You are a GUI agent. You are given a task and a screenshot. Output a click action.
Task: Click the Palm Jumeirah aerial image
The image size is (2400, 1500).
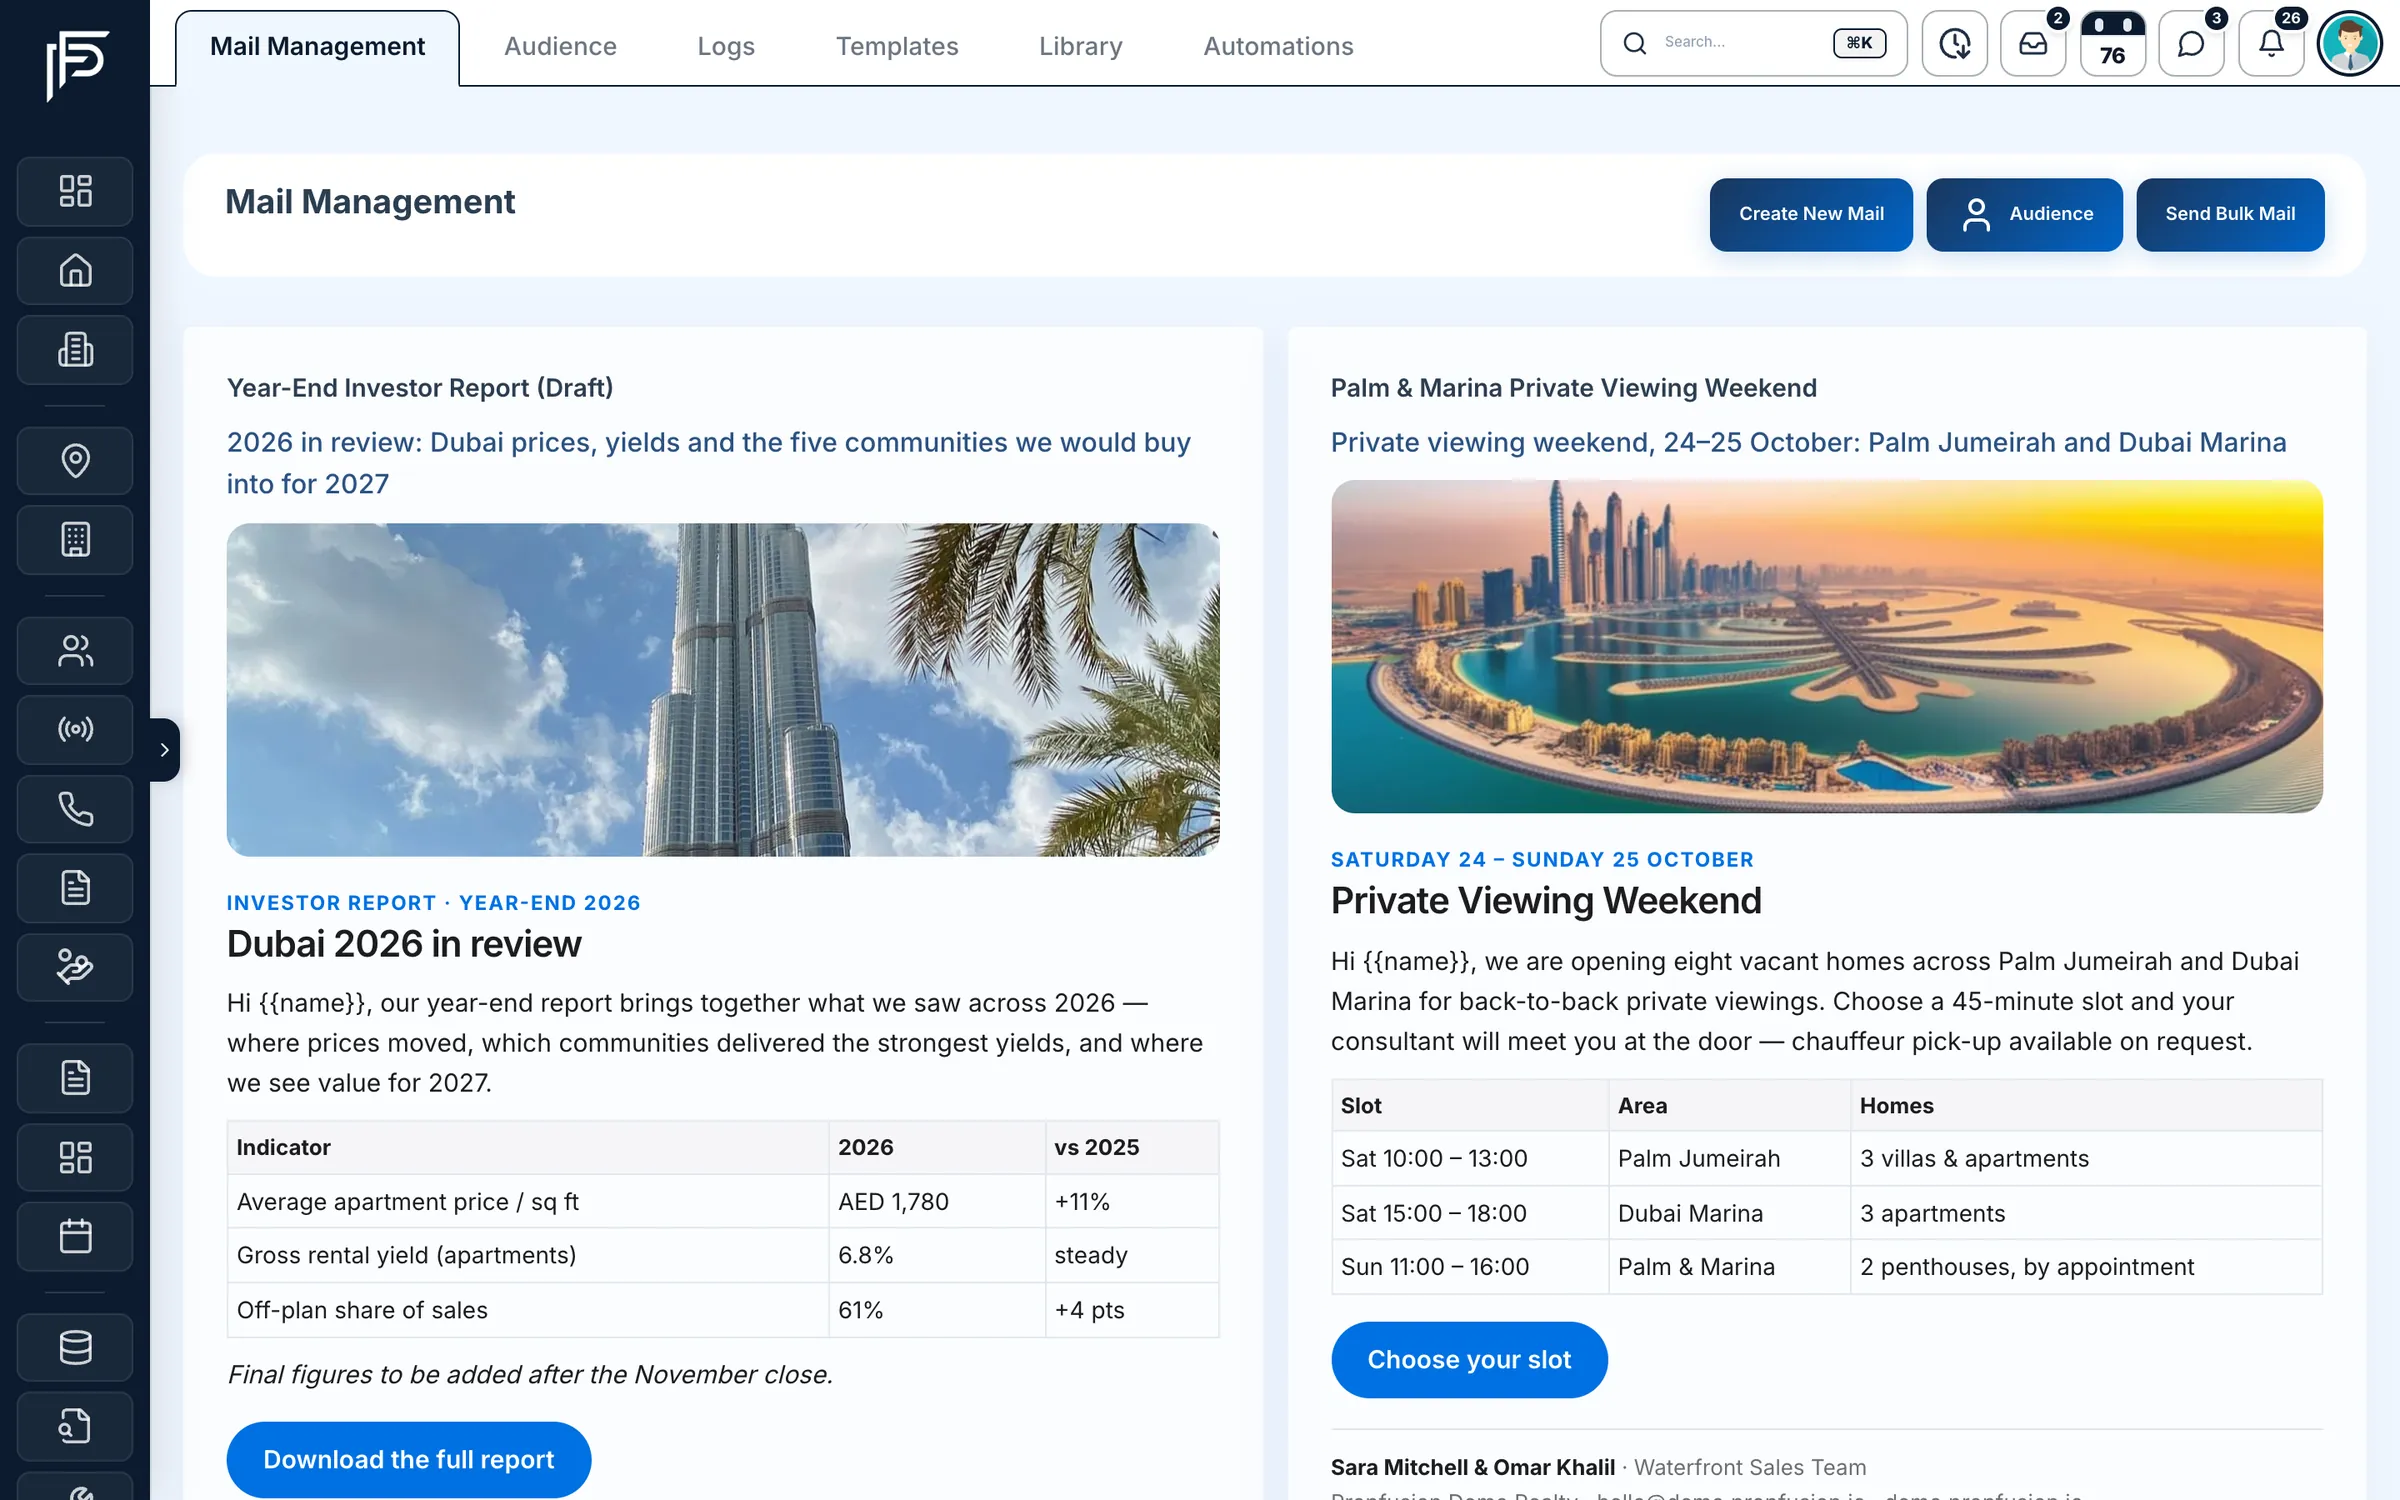click(x=1827, y=646)
